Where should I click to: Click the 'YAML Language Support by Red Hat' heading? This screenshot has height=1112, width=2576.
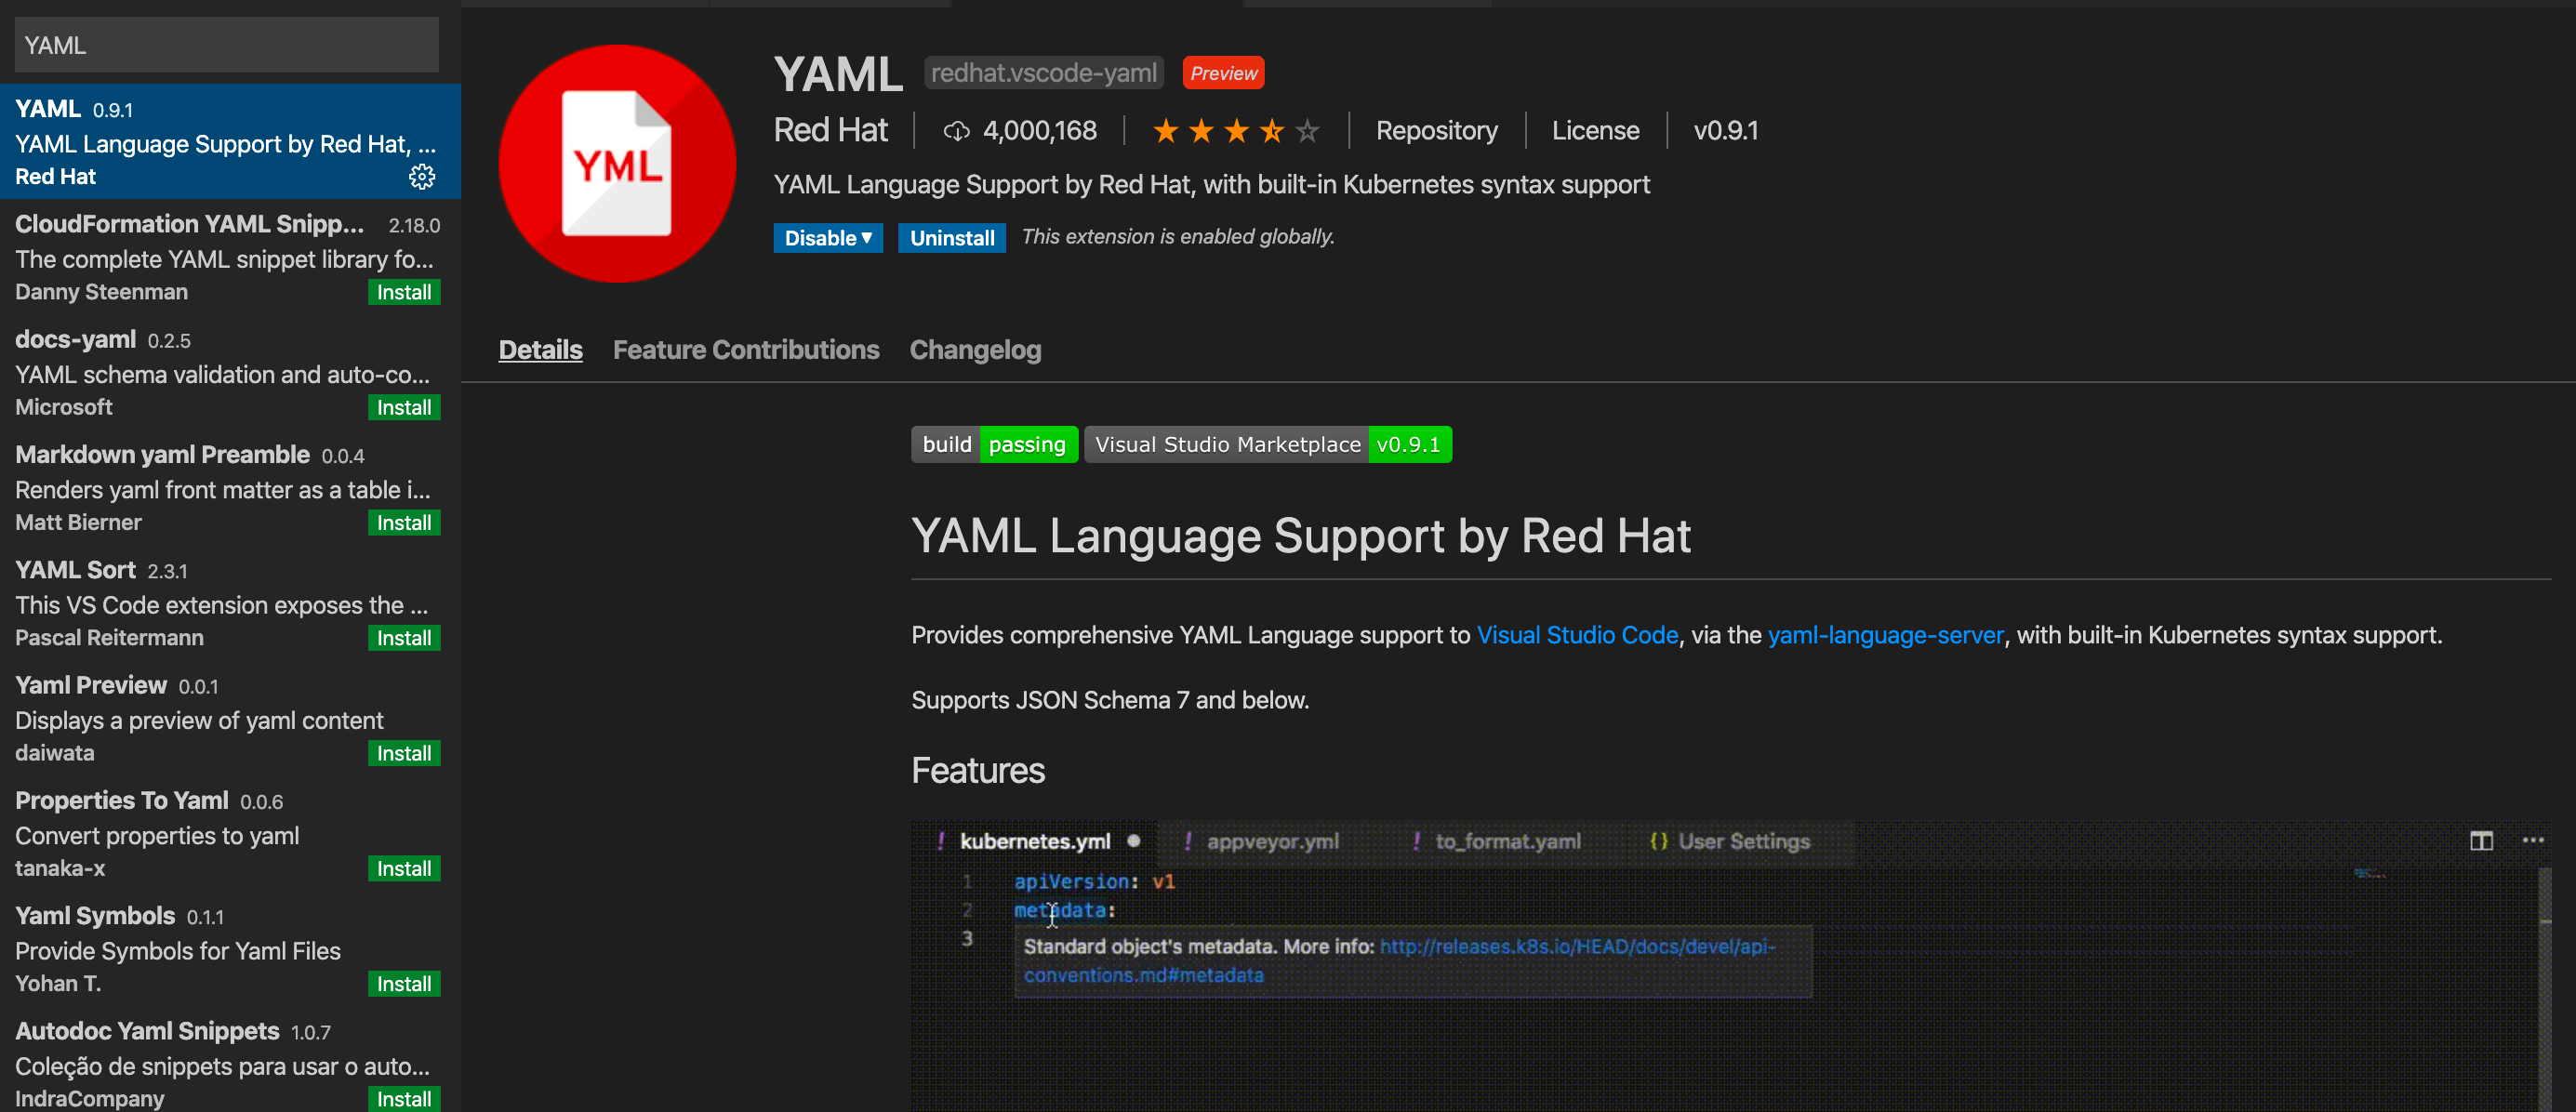1300,537
